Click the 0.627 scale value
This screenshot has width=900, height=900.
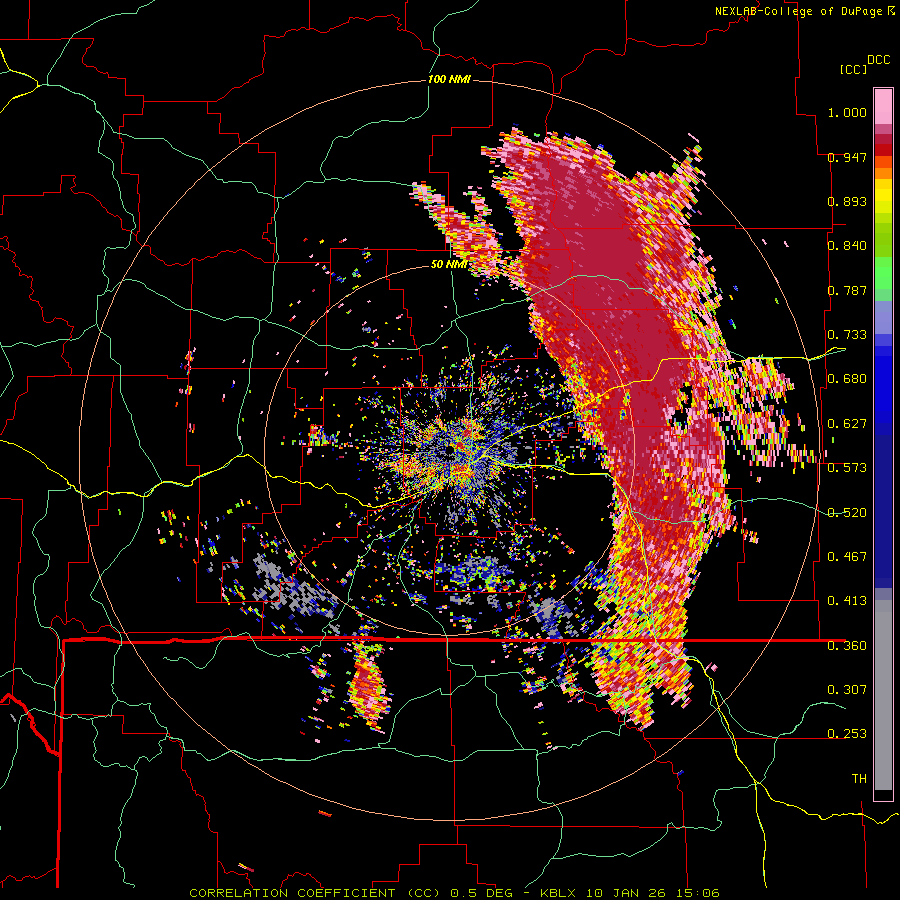click(x=847, y=424)
